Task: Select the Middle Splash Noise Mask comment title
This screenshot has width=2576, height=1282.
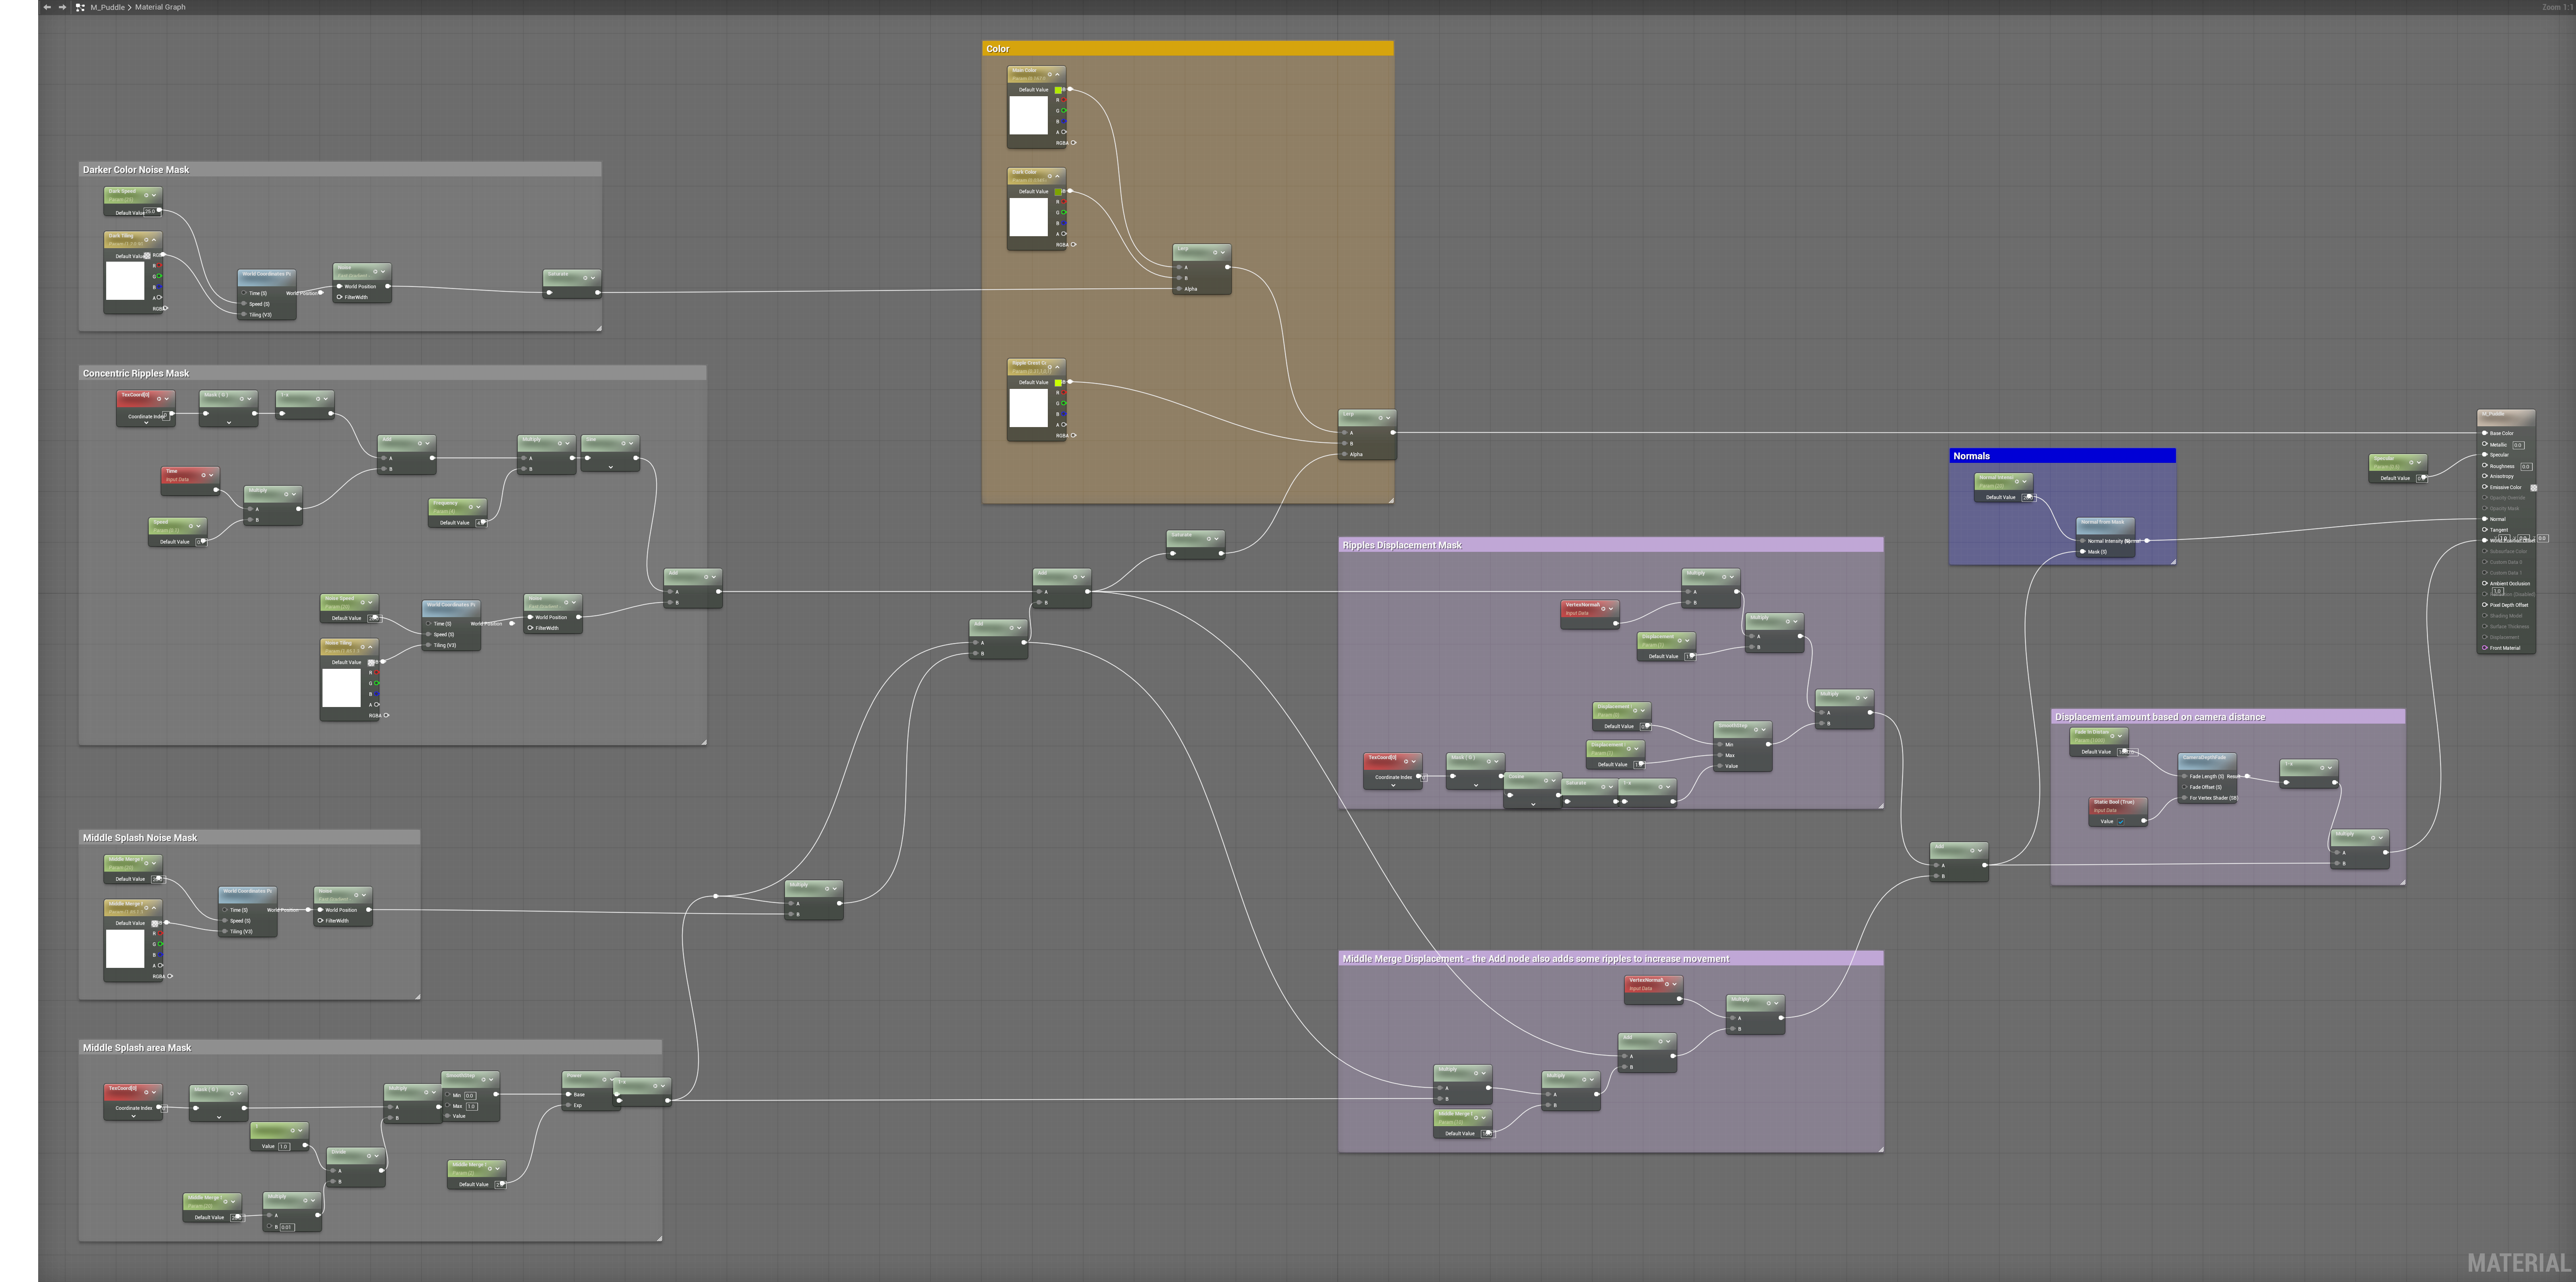Action: point(140,838)
